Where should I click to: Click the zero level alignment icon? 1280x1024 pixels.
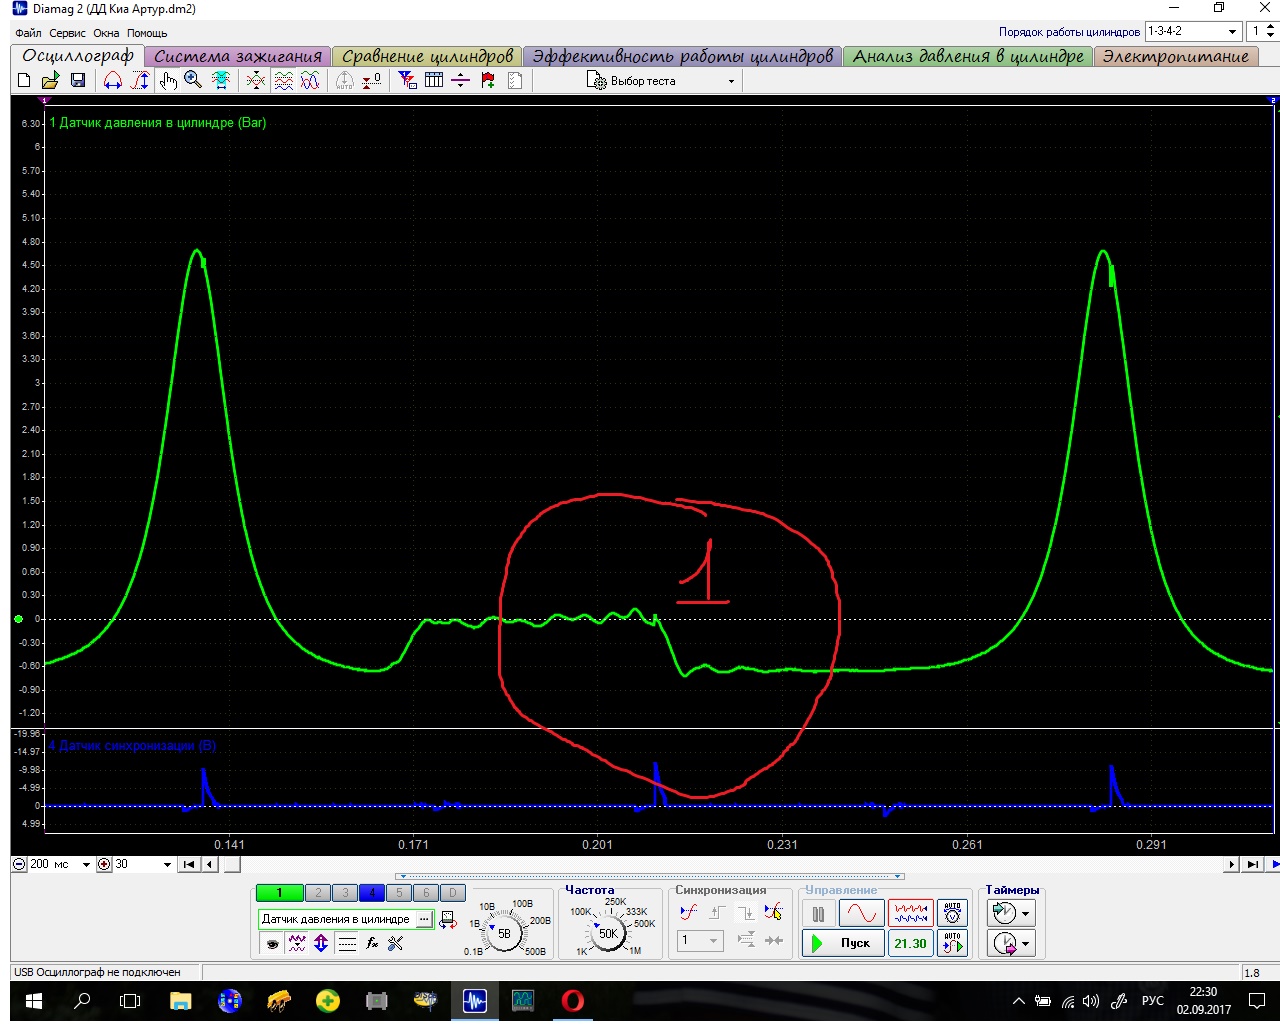371,81
